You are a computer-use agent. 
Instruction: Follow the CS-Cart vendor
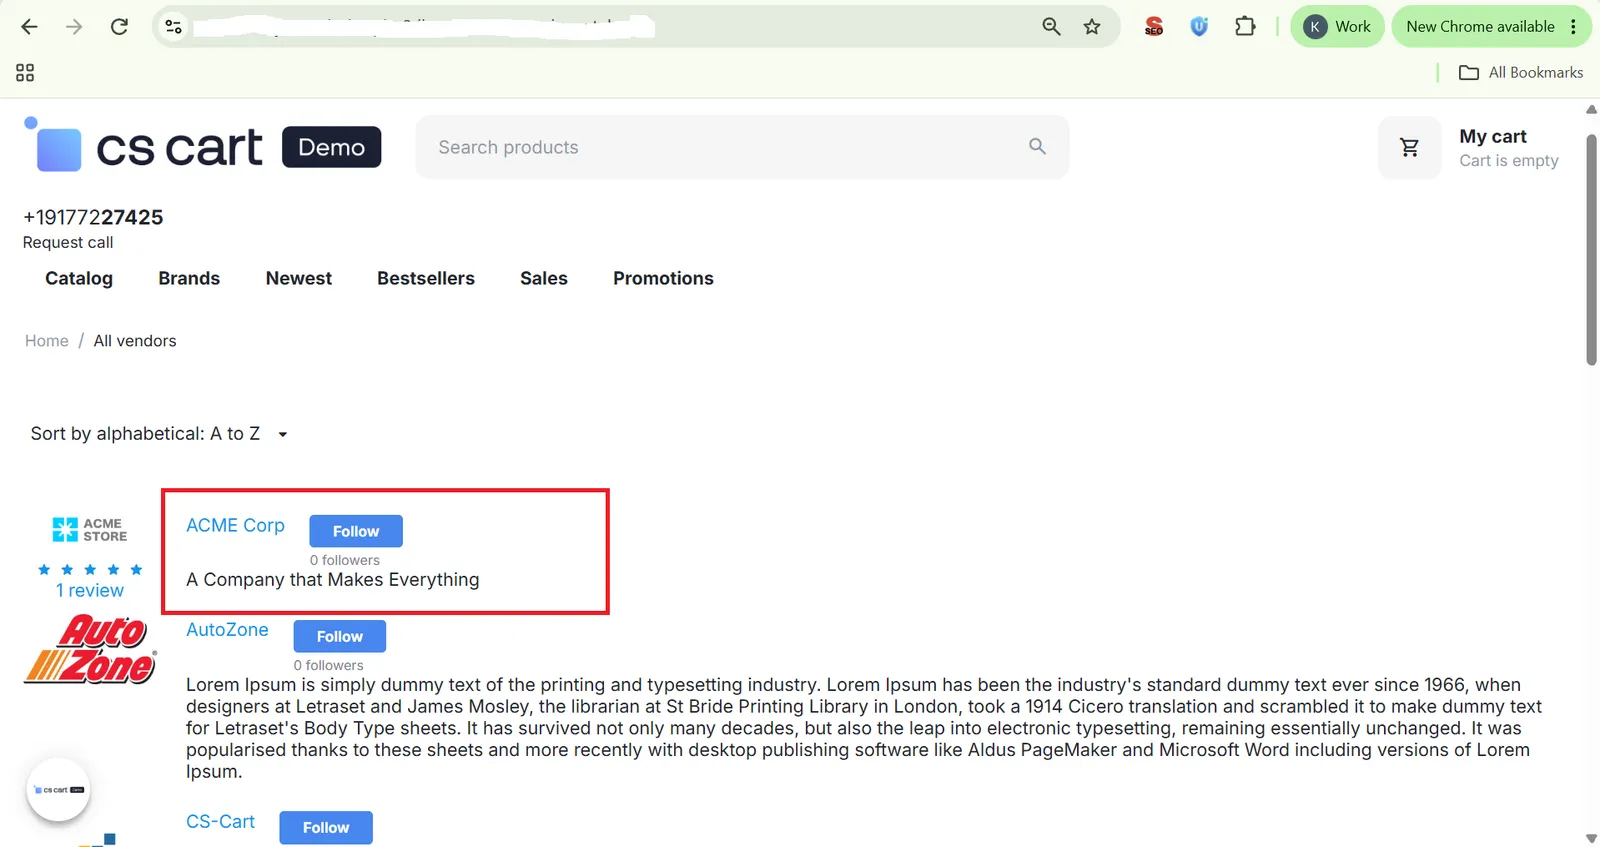pos(326,828)
